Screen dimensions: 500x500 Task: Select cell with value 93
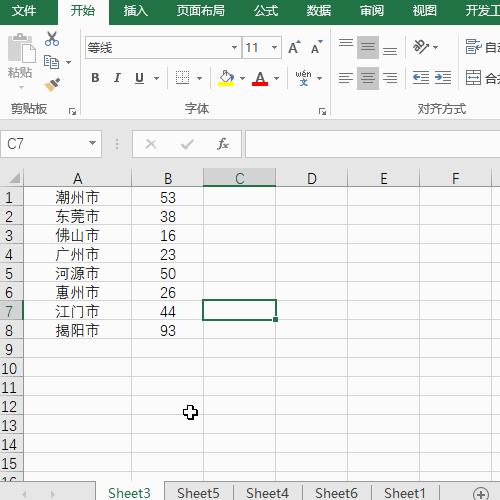tap(167, 330)
